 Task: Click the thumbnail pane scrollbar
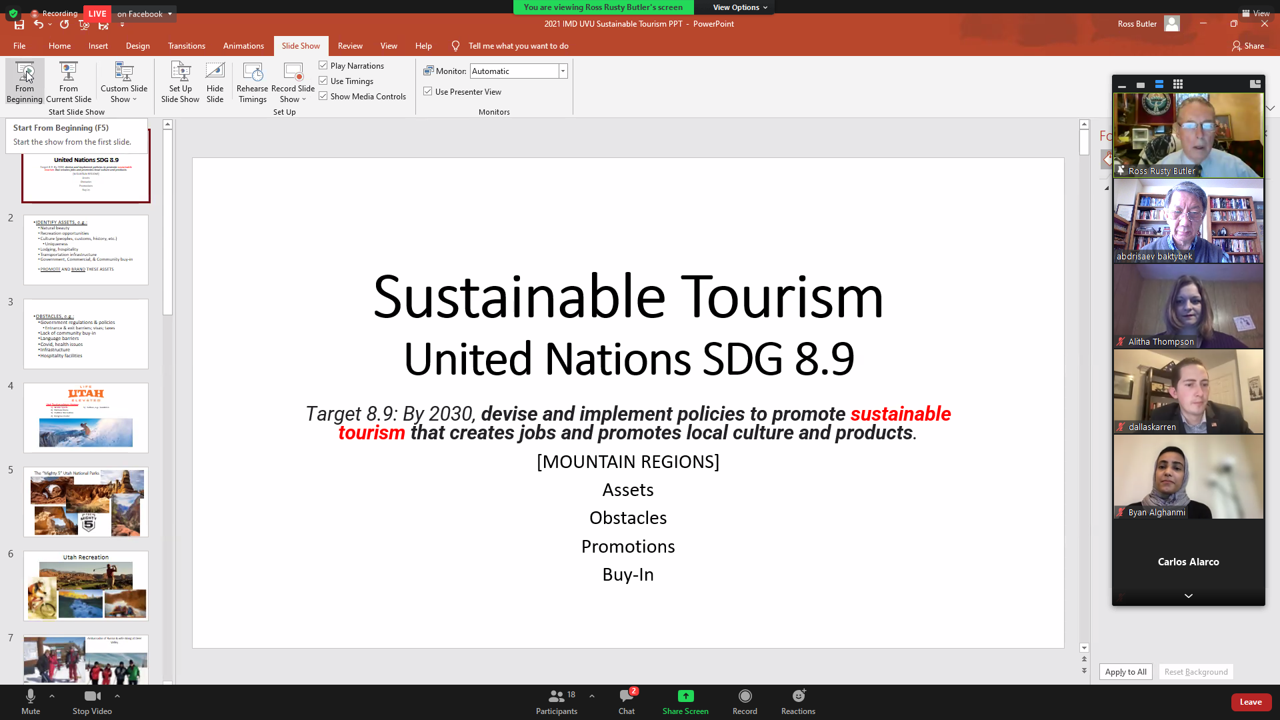click(168, 223)
